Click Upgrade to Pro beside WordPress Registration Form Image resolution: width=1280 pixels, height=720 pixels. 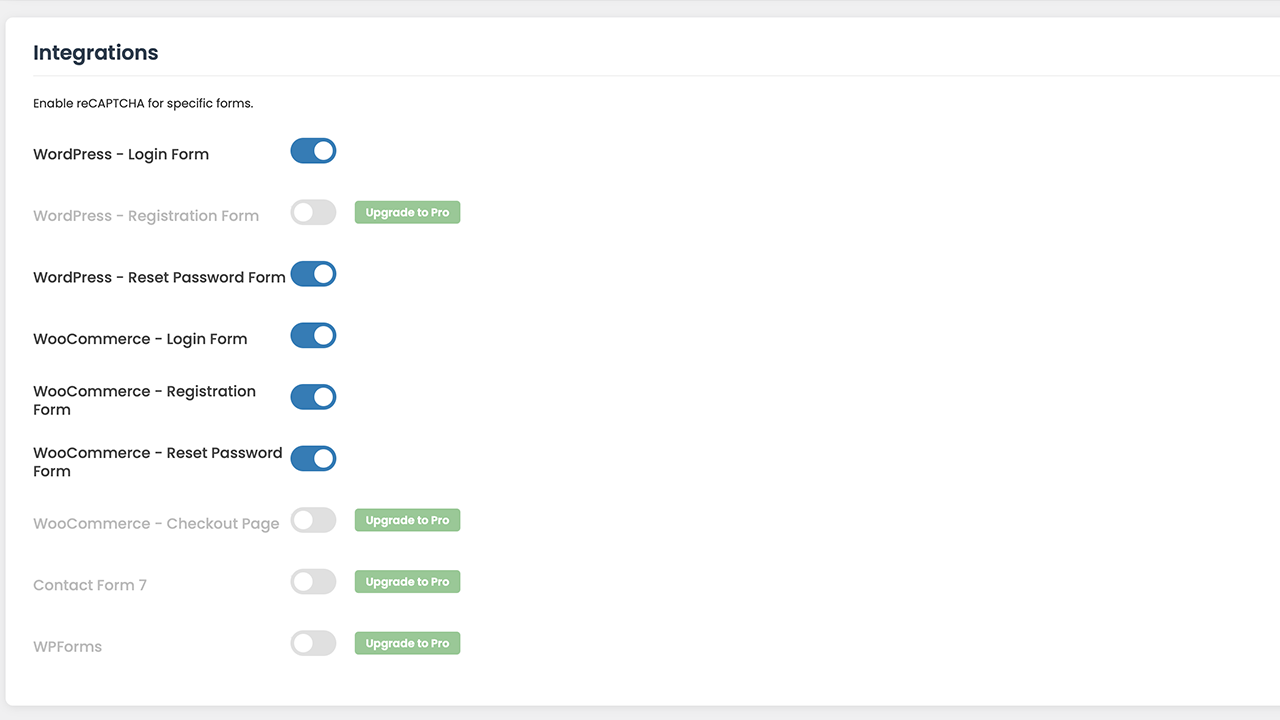[407, 212]
